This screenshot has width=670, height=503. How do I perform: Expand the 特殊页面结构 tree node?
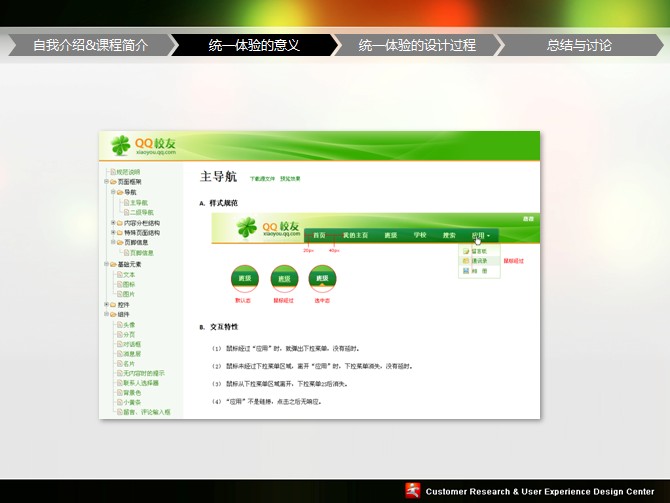coord(113,232)
